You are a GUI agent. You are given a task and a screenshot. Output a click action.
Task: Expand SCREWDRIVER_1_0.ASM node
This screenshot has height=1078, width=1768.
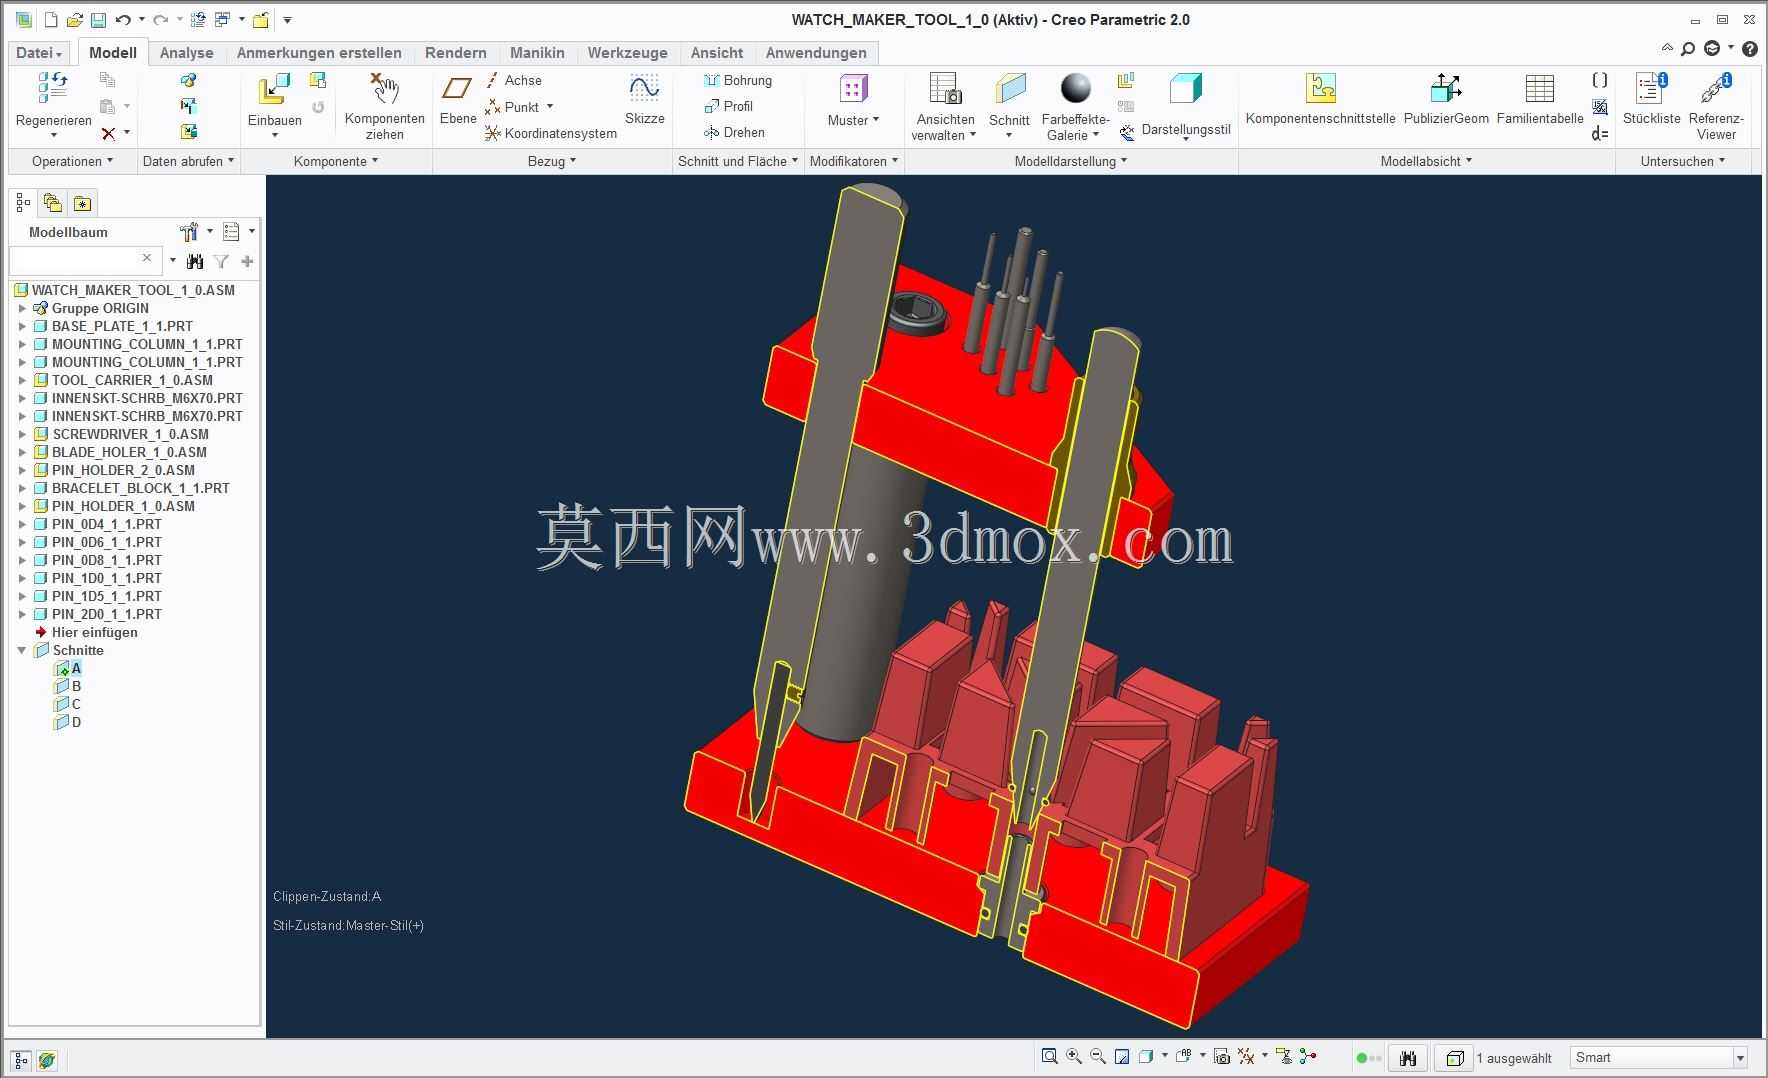pyautogui.click(x=22, y=434)
